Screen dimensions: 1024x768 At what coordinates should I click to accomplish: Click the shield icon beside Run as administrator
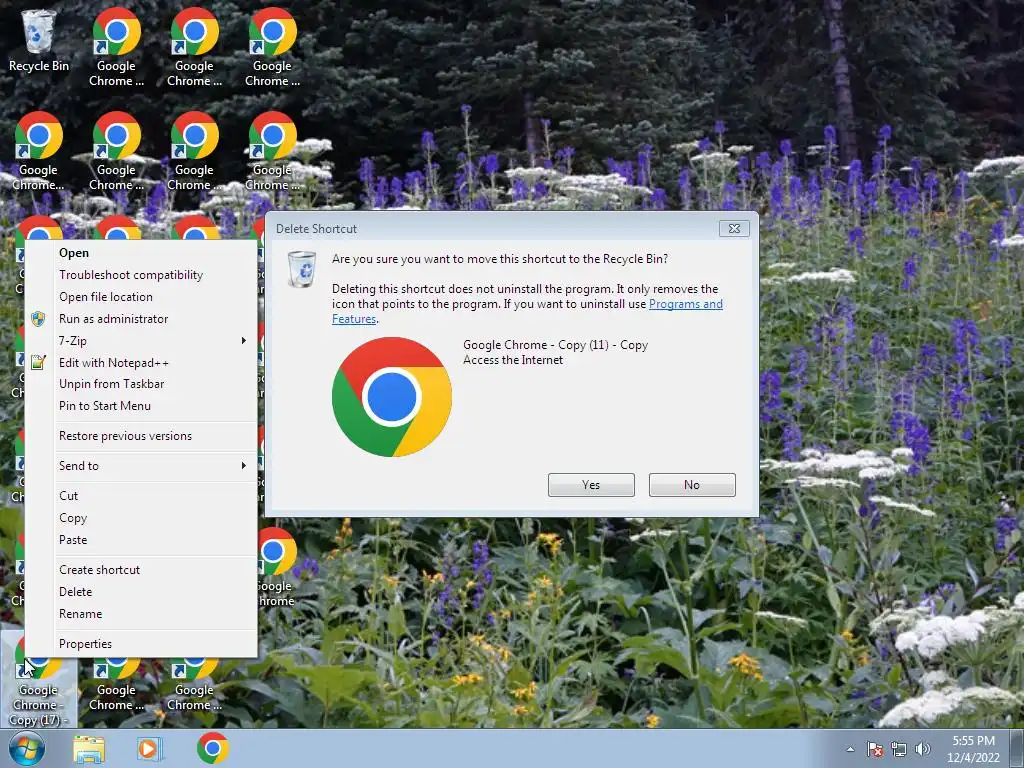click(x=38, y=319)
